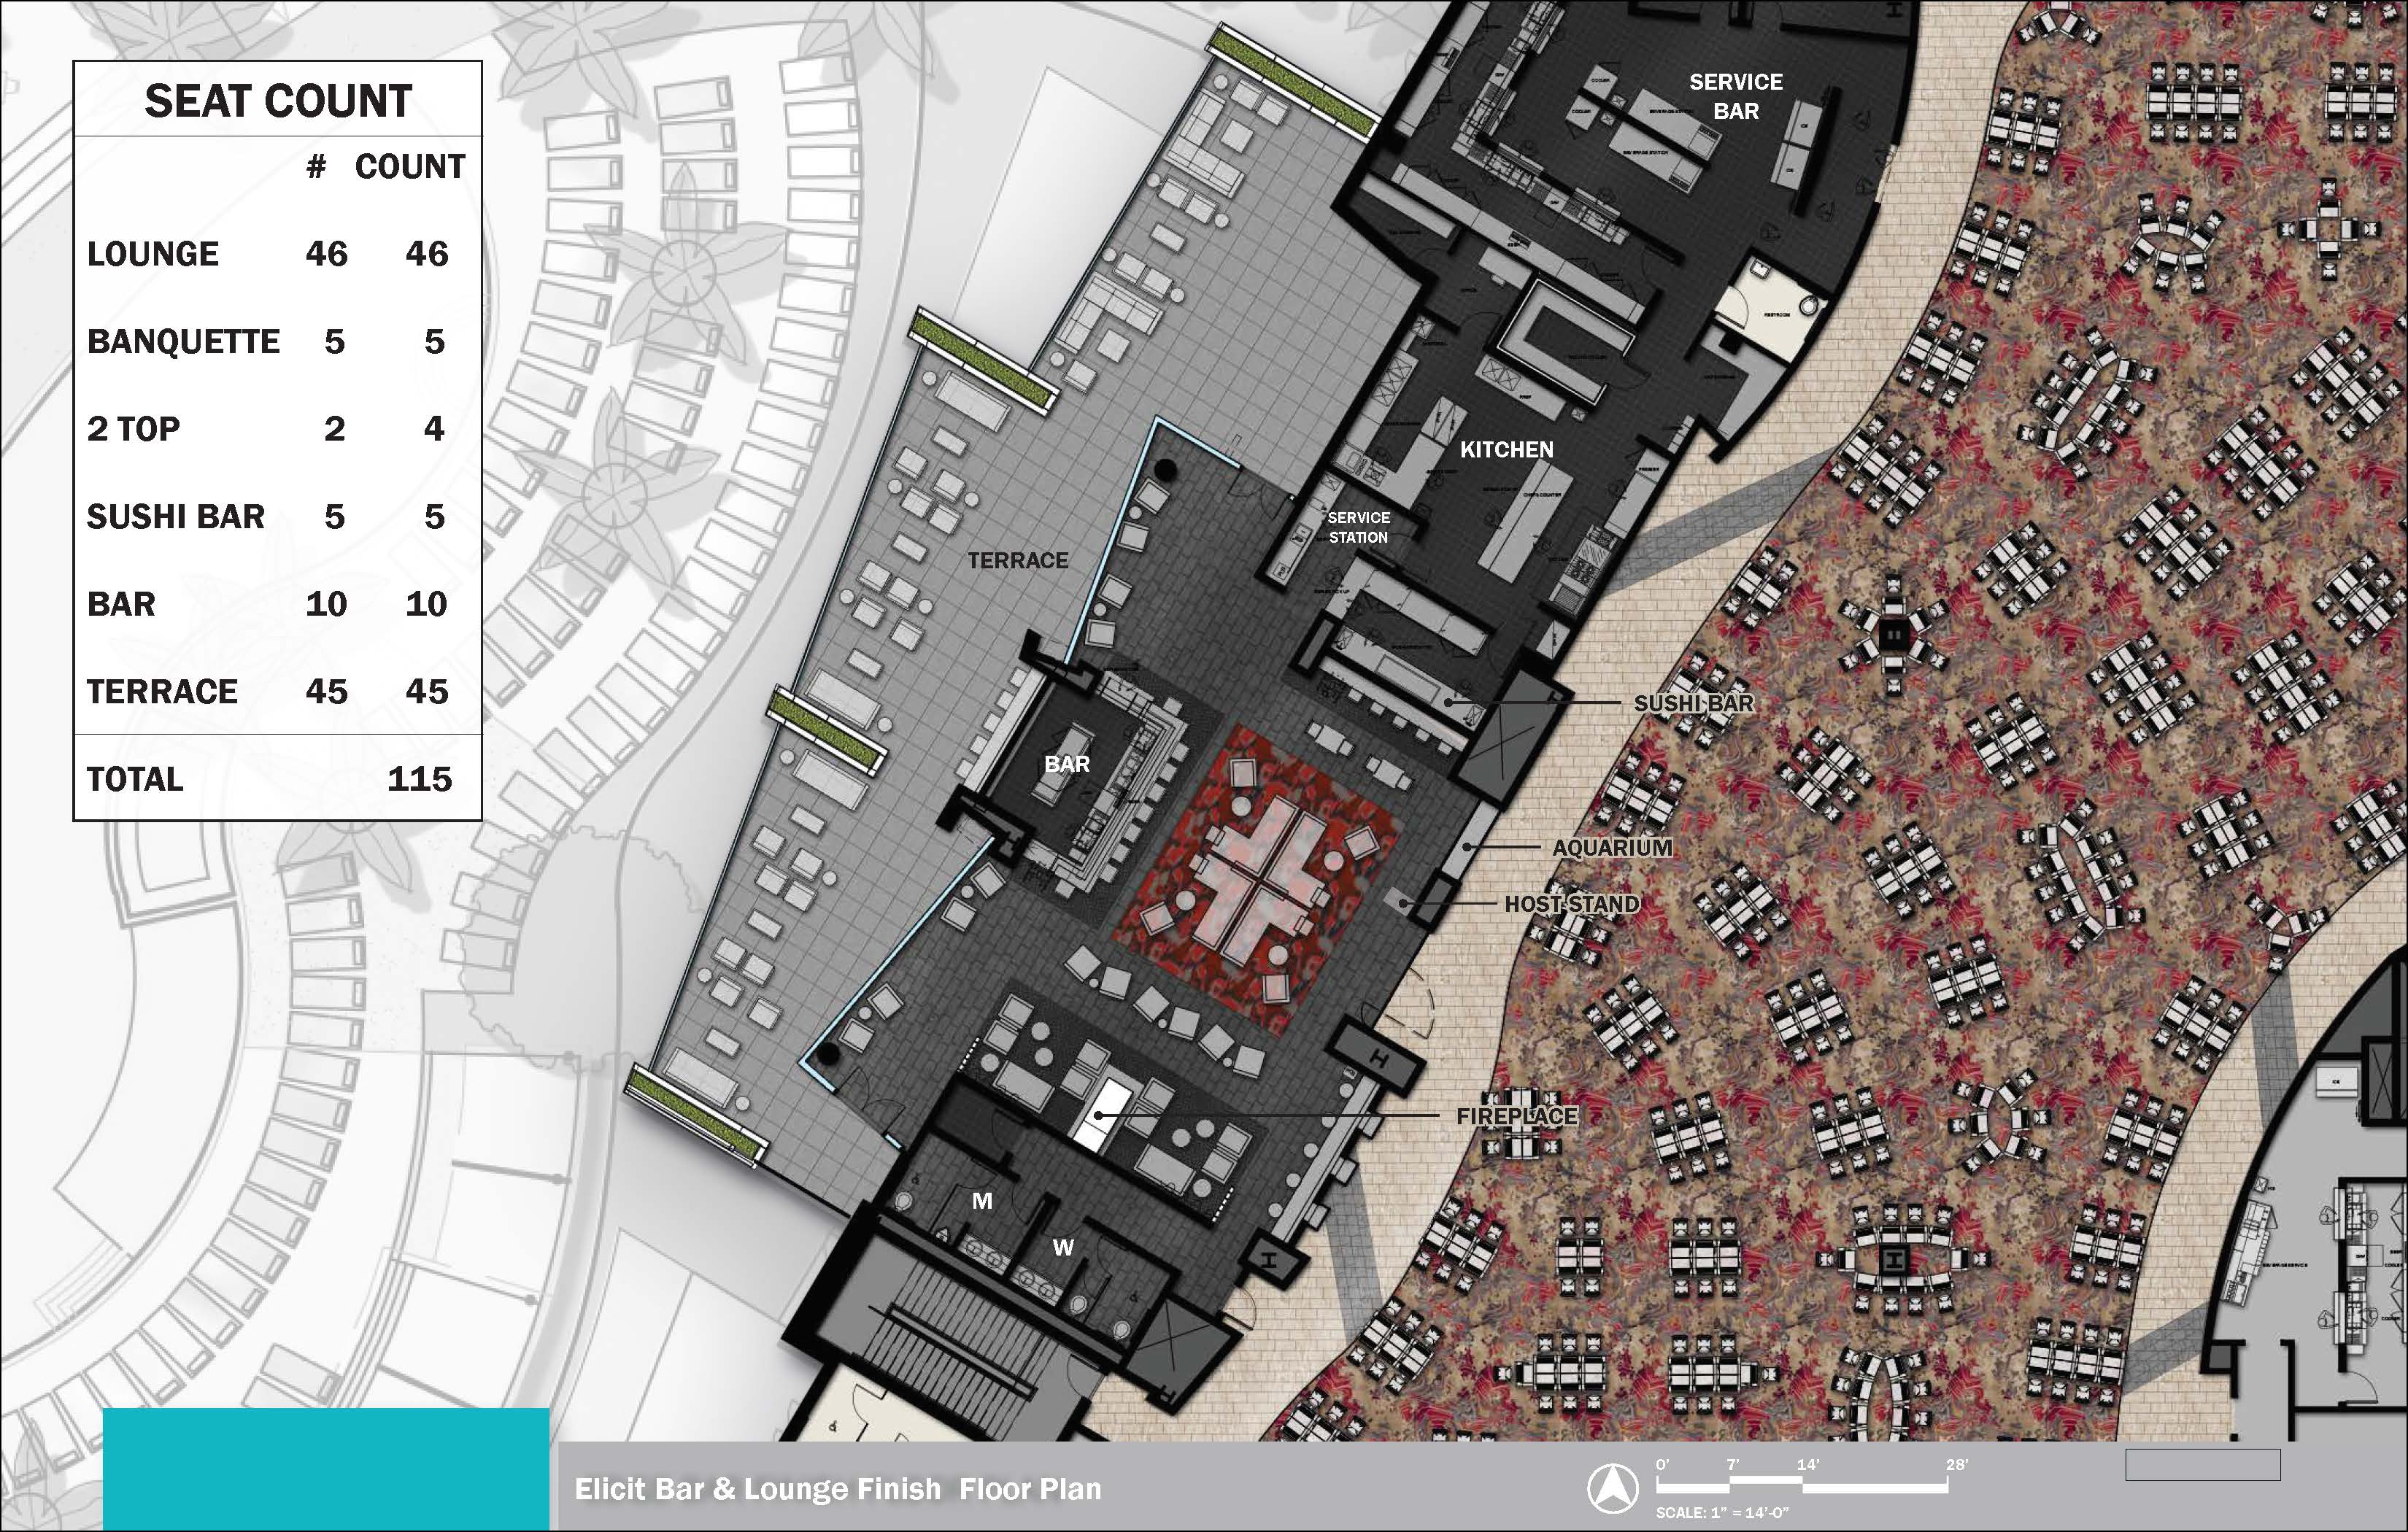Select the TERRACE area label
The image size is (2408, 1532).
(x=1017, y=560)
